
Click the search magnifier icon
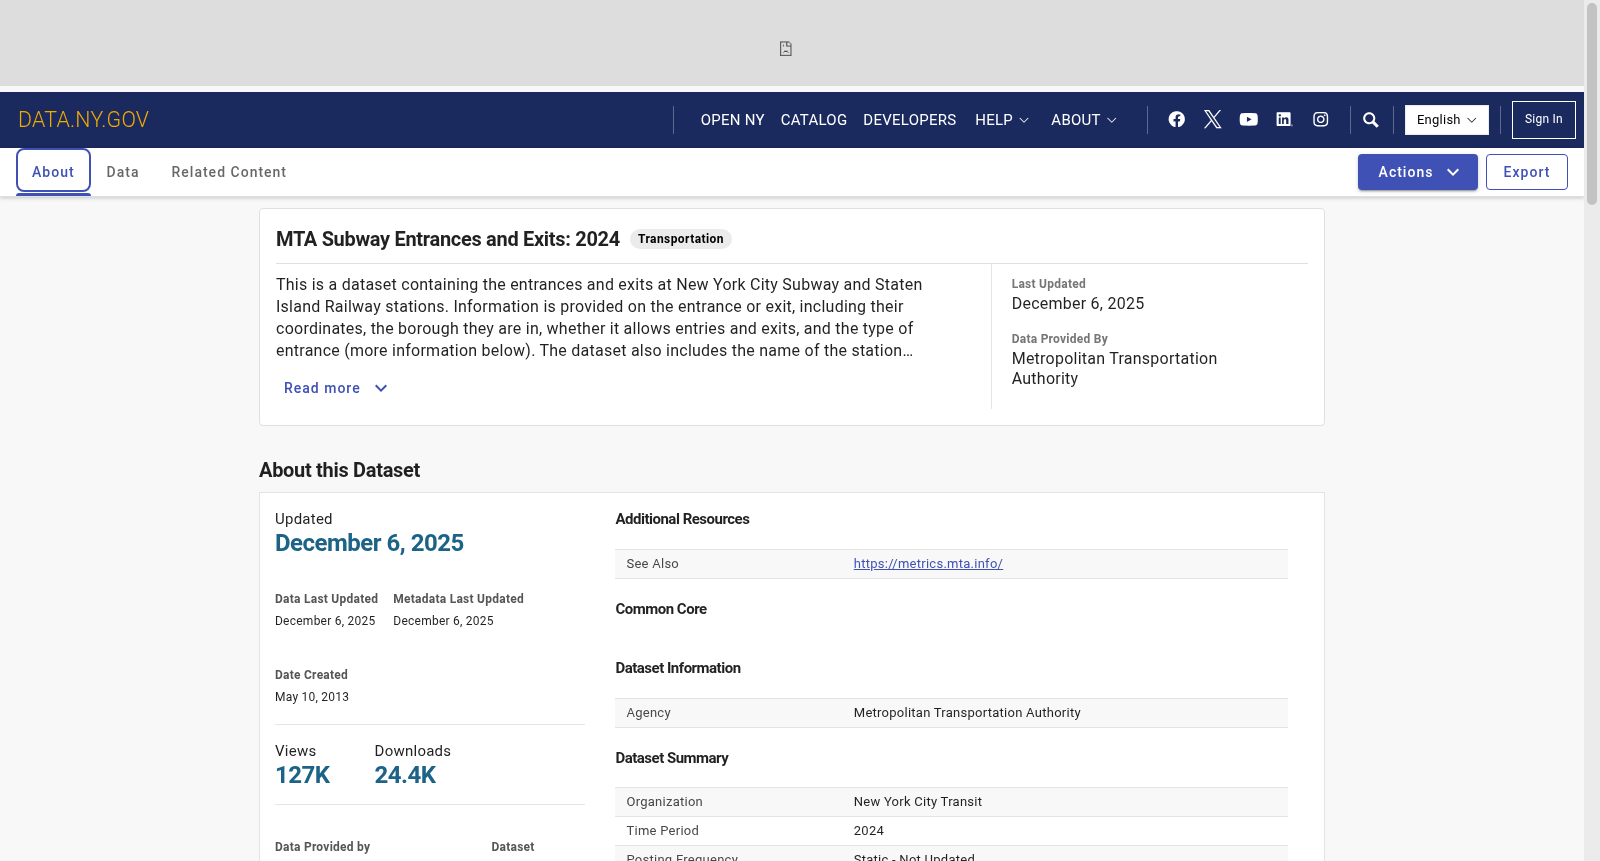[x=1371, y=120]
